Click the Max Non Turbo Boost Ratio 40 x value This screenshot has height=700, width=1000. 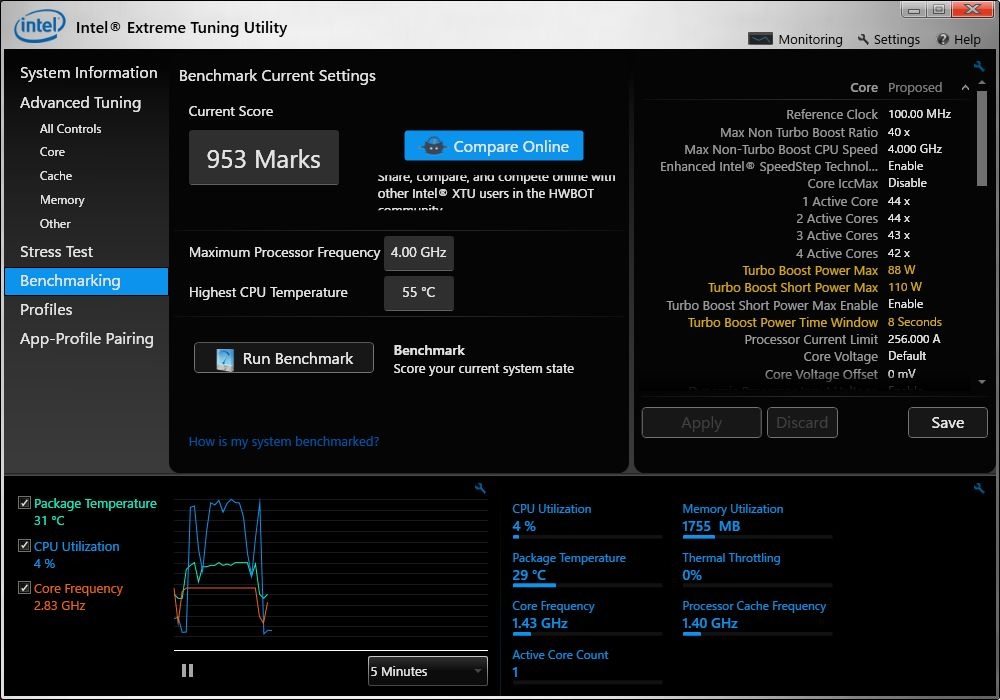click(x=899, y=133)
